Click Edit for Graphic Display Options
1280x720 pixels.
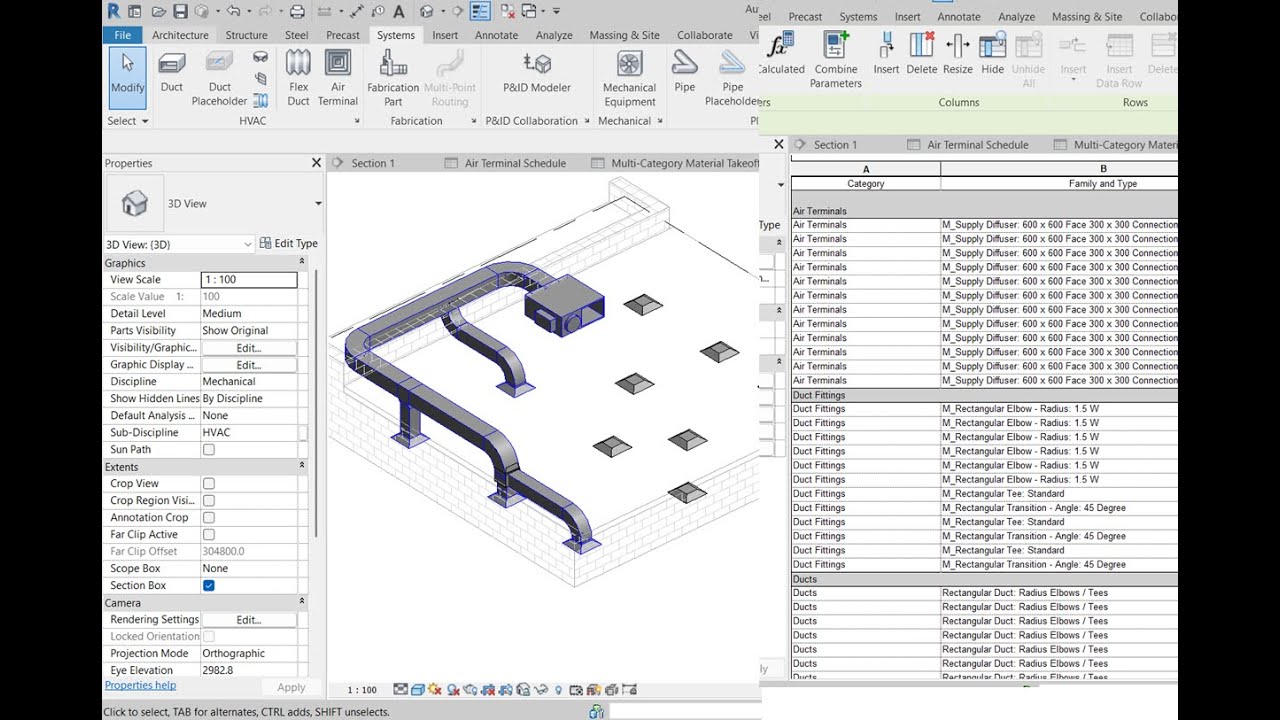coord(249,365)
